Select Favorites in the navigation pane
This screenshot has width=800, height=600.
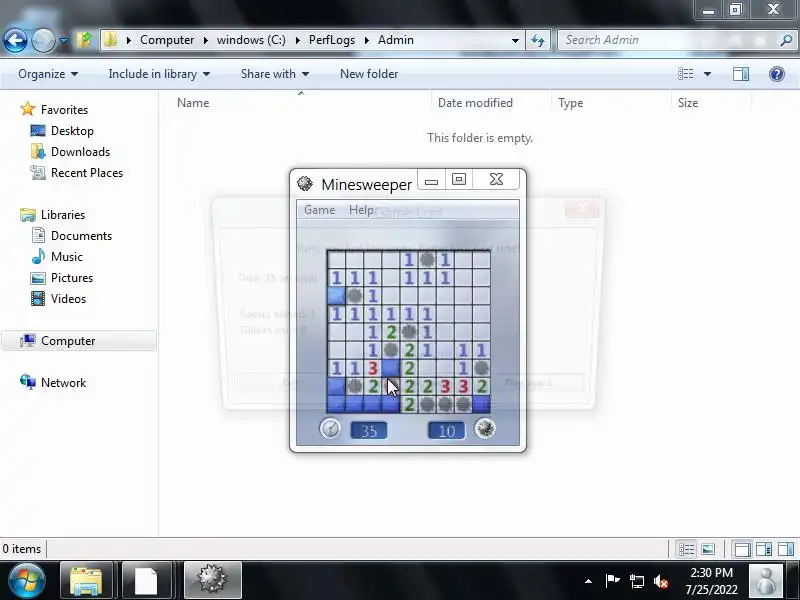point(64,110)
